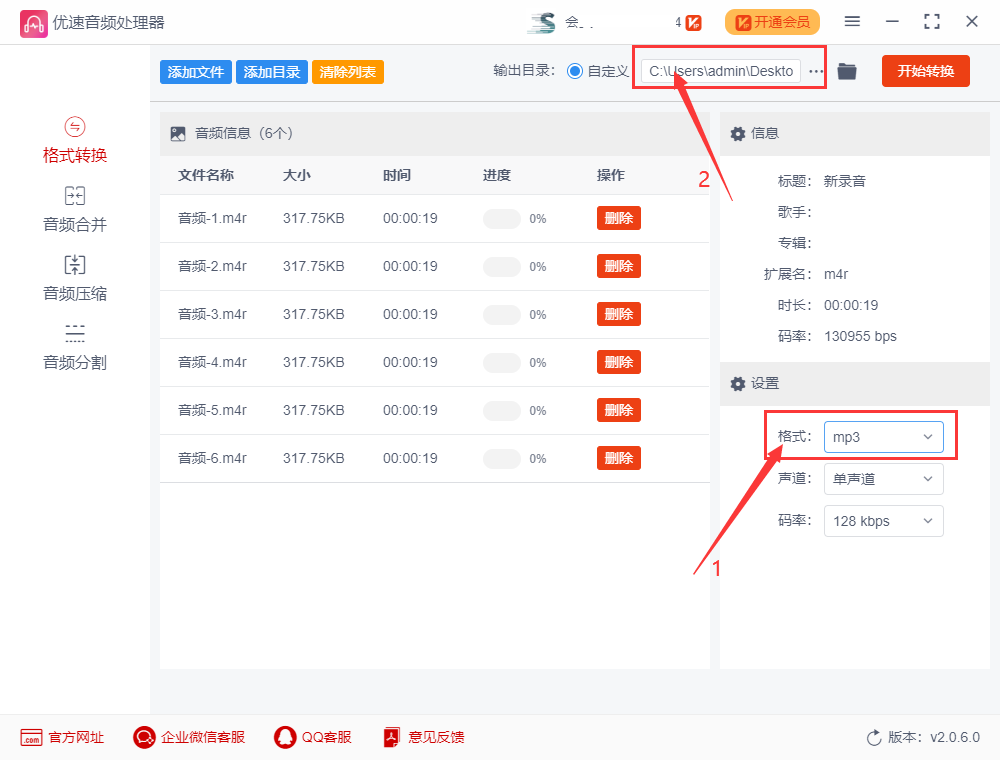Click version text v2.0.6.0
Screen dimensions: 1000x760
pyautogui.click(x=955, y=738)
